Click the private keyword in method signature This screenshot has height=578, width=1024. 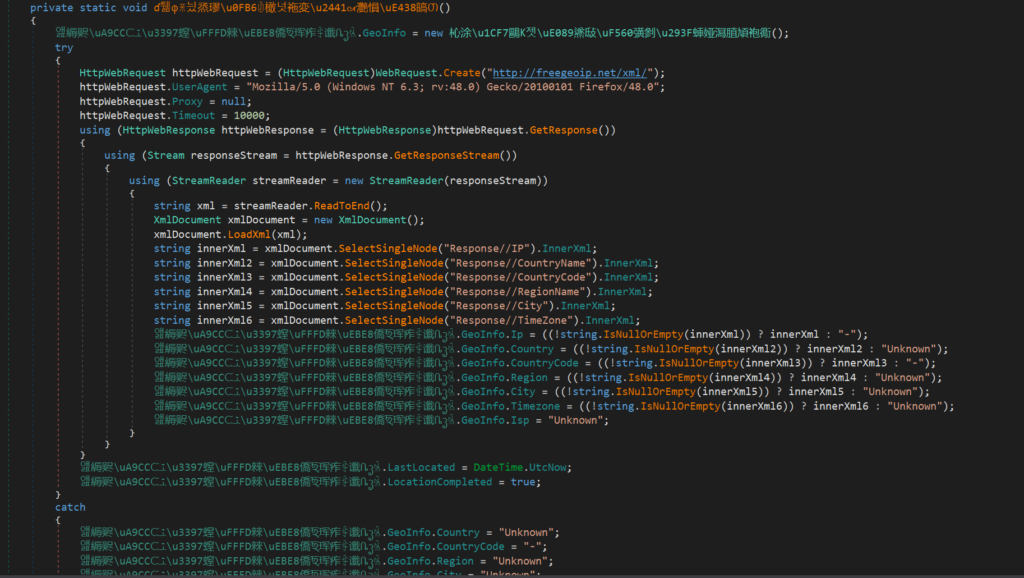pos(52,8)
